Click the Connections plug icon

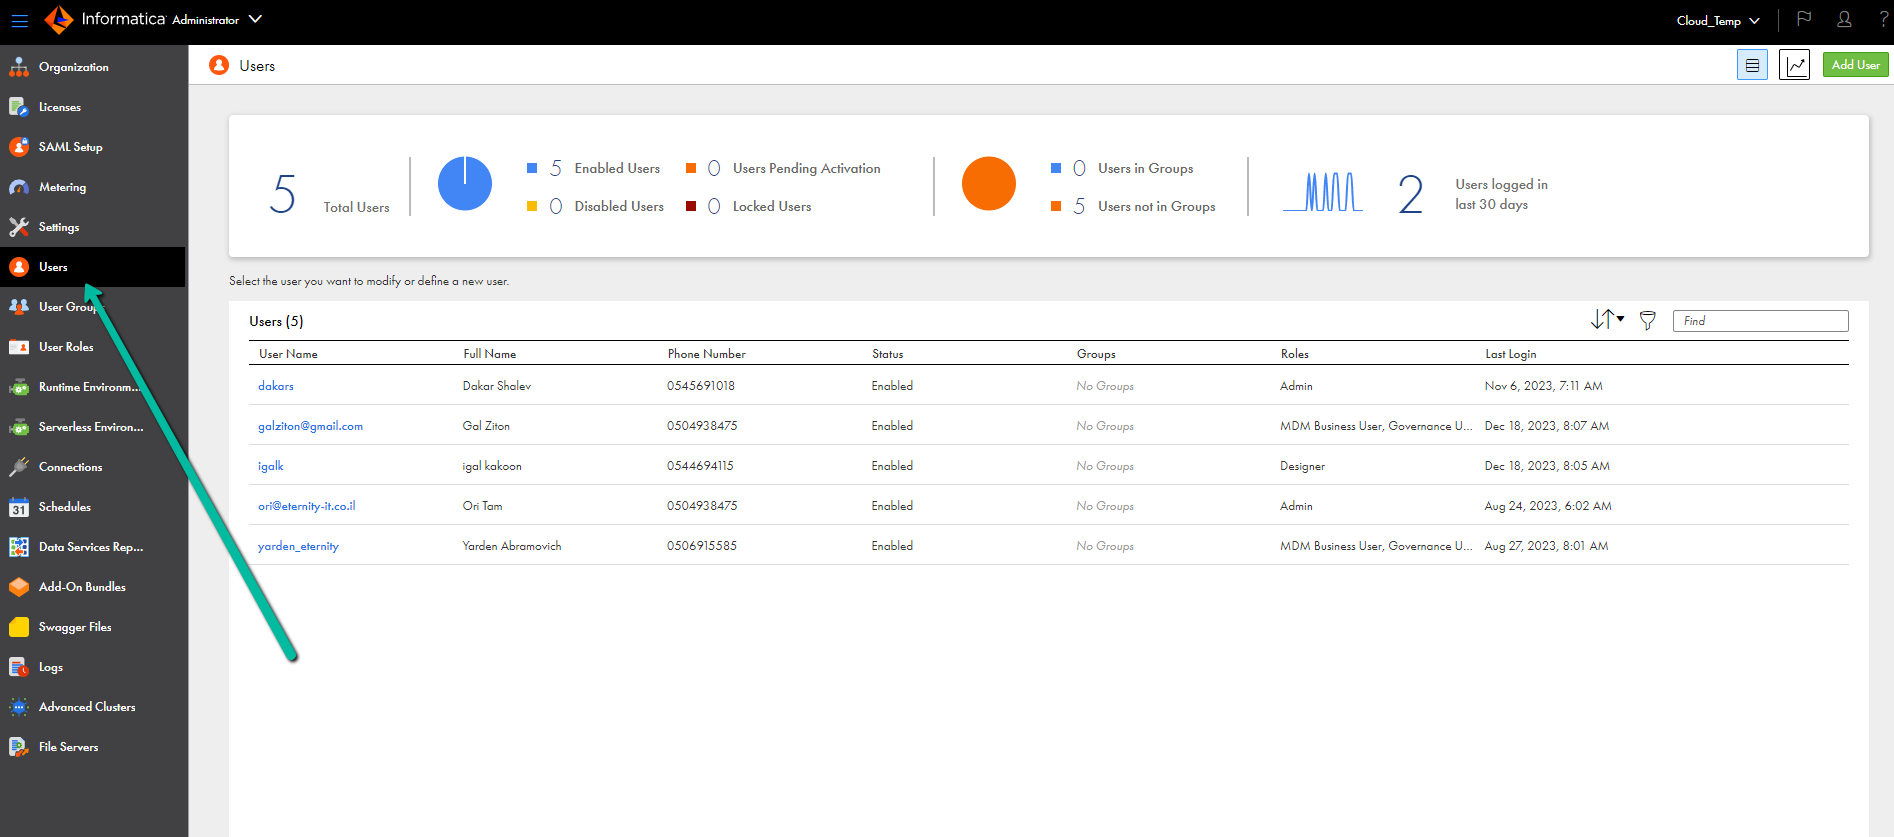click(19, 467)
